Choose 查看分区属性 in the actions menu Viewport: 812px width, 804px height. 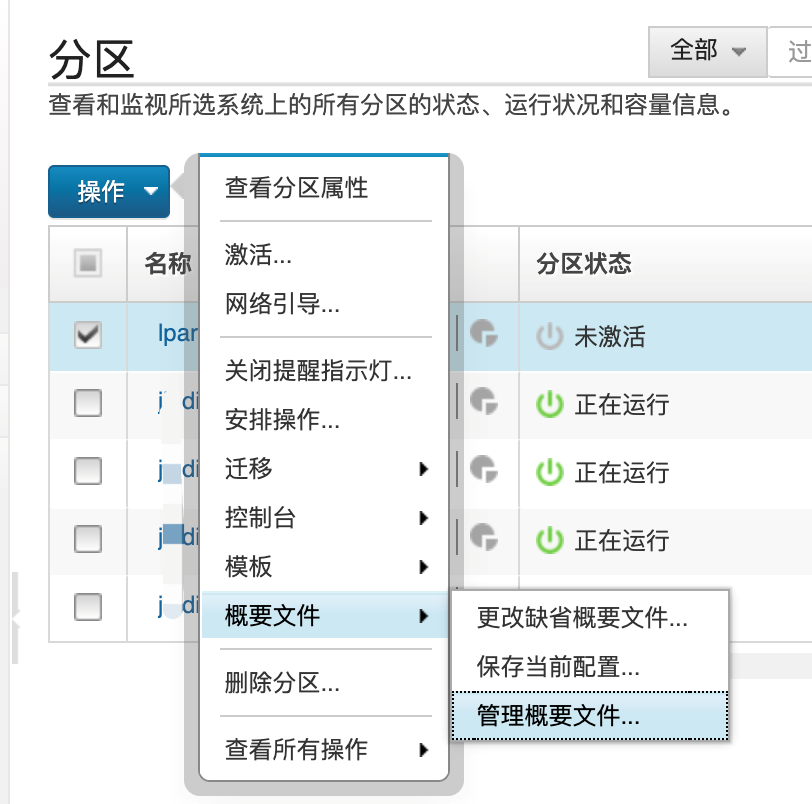click(x=296, y=187)
